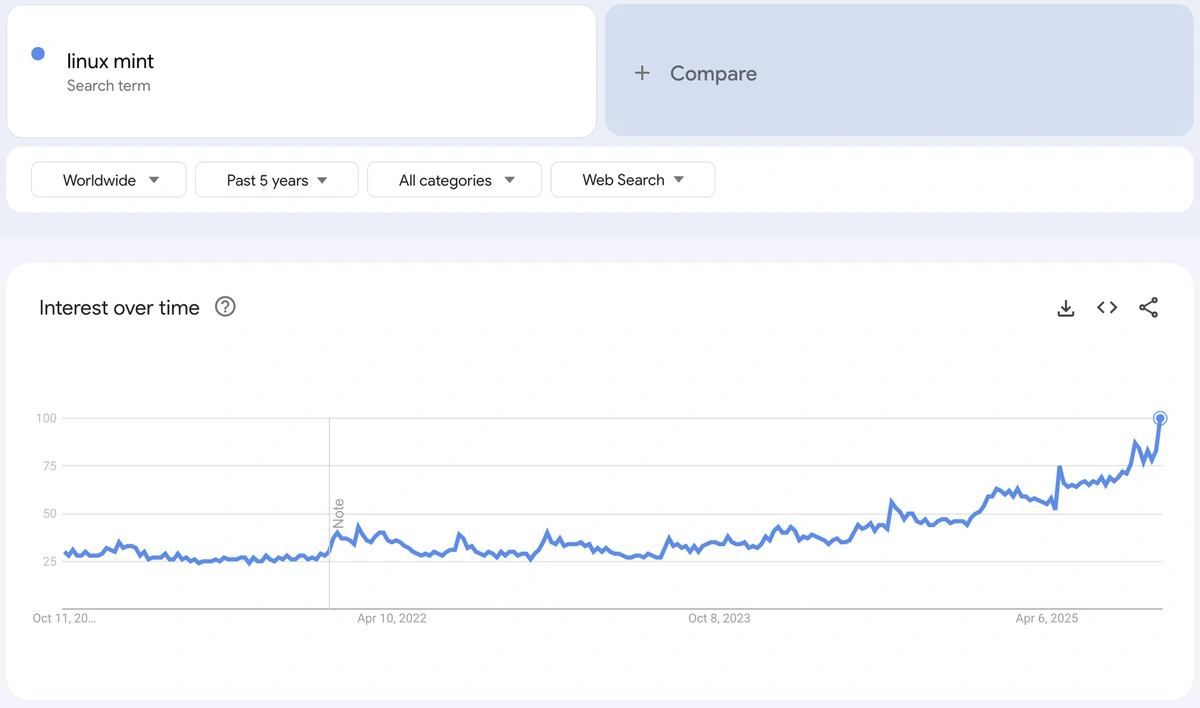This screenshot has height=708, width=1200.
Task: Click the Apr 10, 2022 axis label
Action: [391, 618]
